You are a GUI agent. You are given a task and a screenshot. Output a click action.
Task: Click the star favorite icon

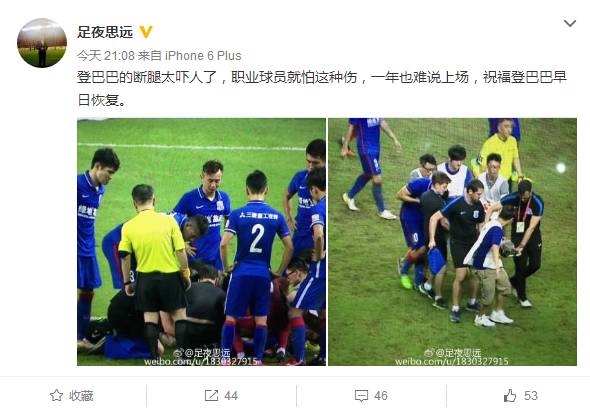(56, 395)
